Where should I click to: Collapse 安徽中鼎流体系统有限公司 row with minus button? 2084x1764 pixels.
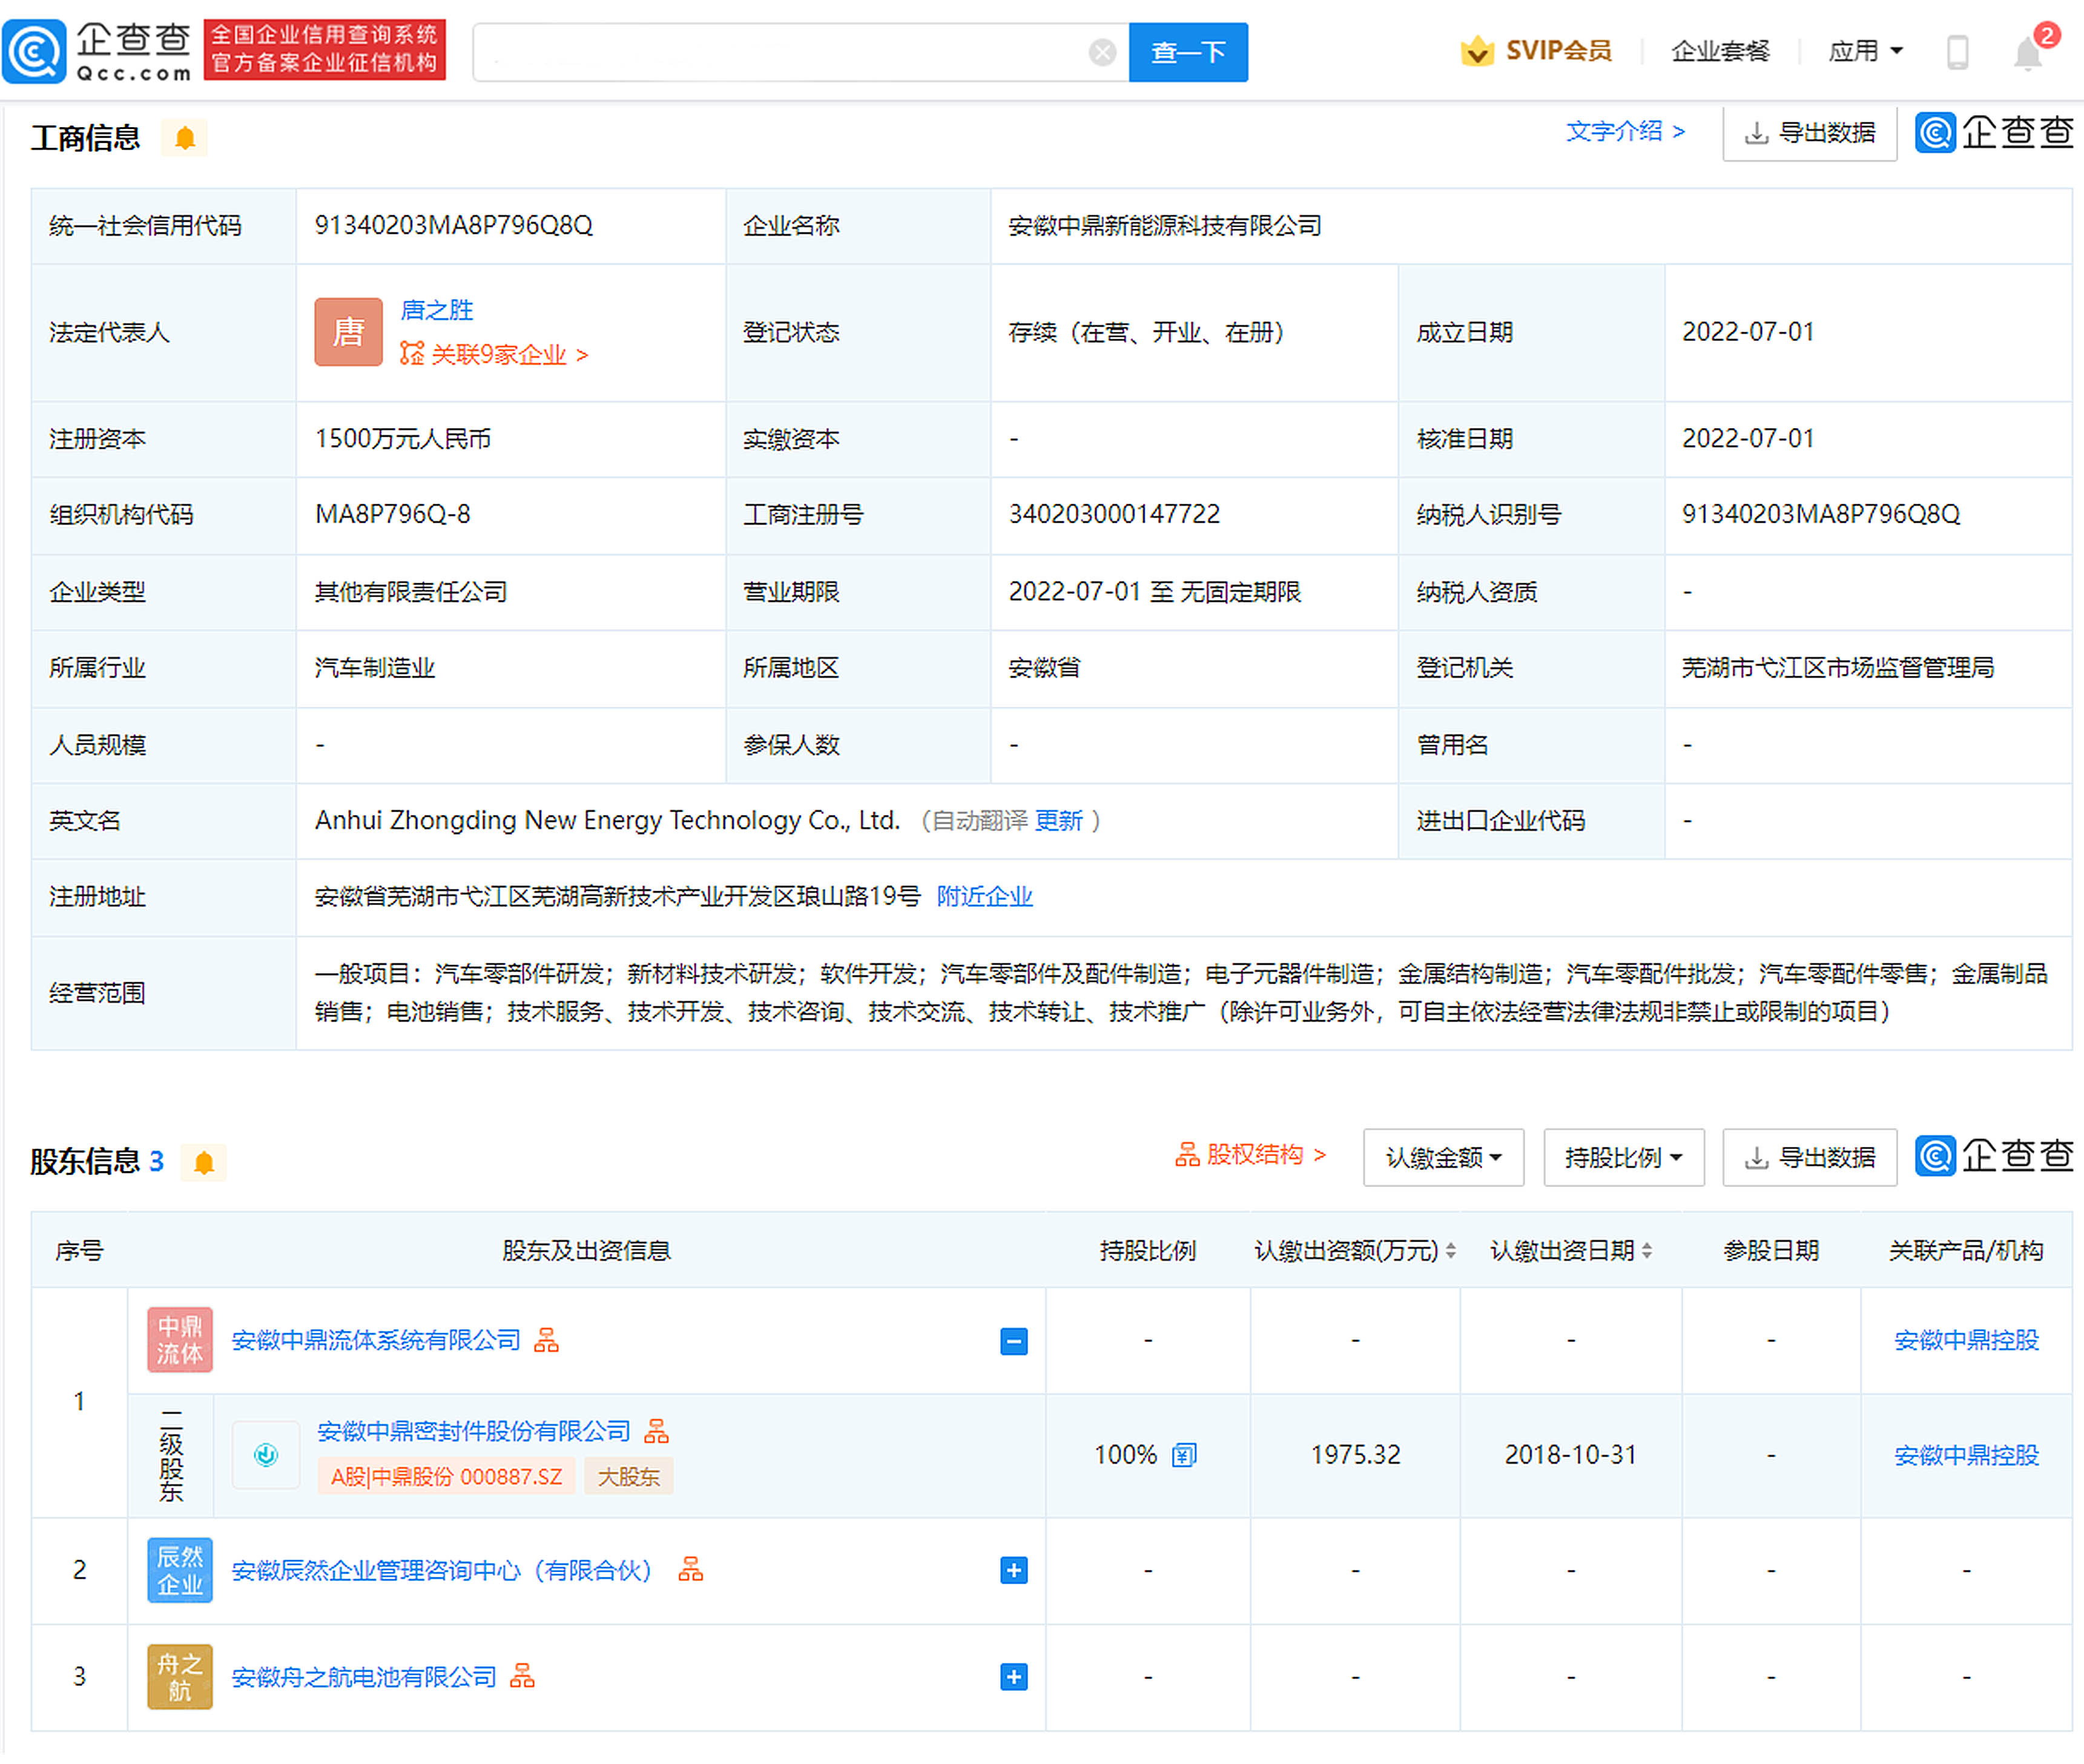tap(1014, 1341)
